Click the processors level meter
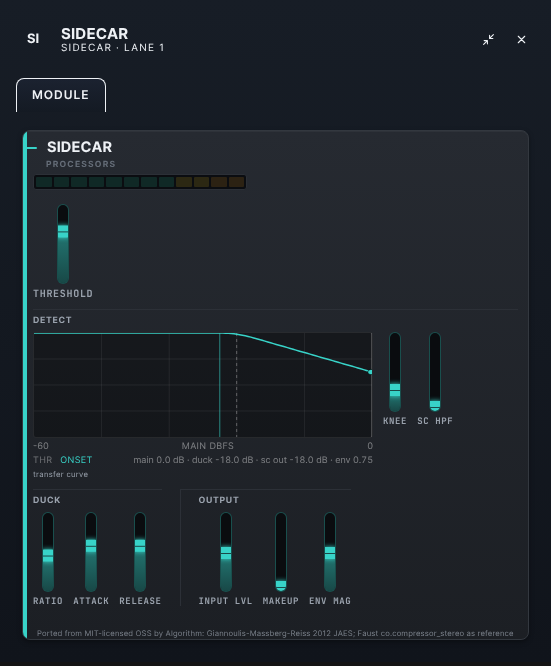The image size is (551, 666). click(140, 182)
